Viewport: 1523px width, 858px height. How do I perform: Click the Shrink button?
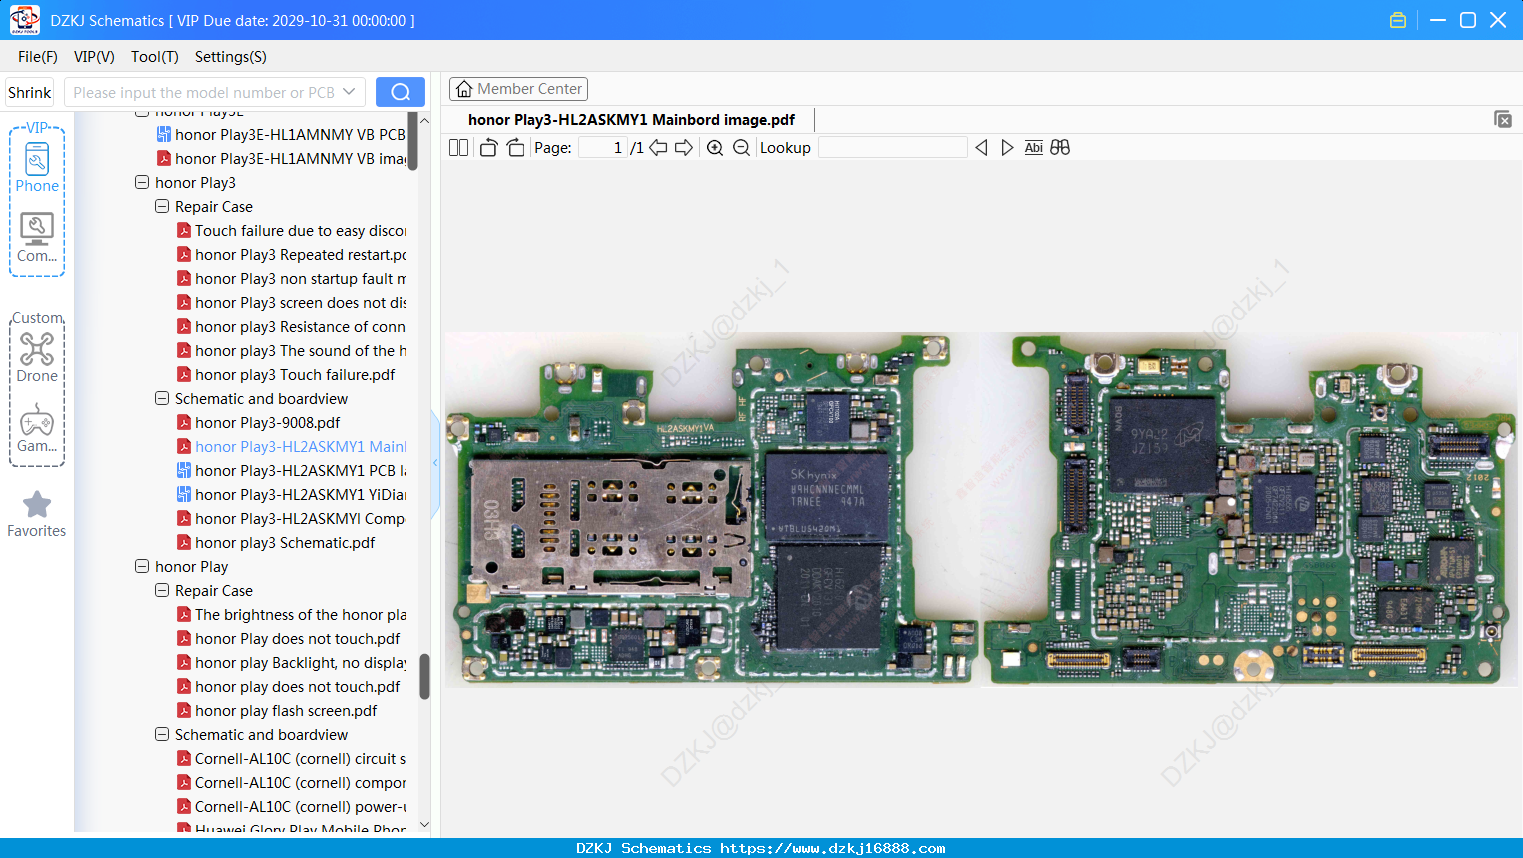pyautogui.click(x=29, y=92)
